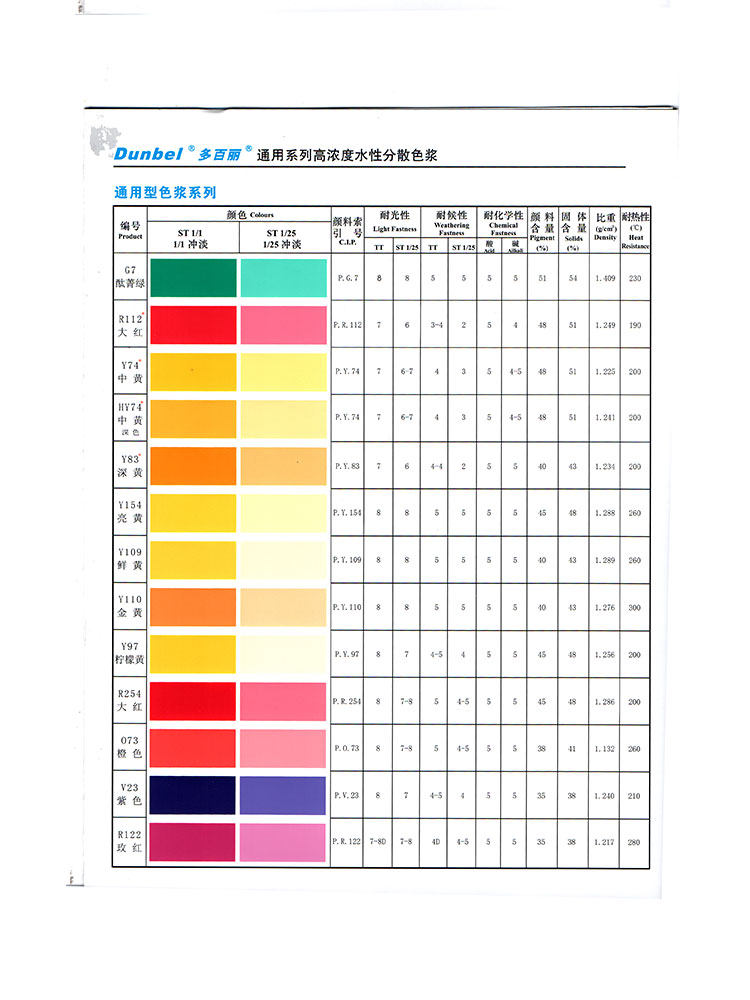Pick the Y74 yellow ST 1/1 swatch
This screenshot has width=750, height=1000.
click(x=193, y=372)
